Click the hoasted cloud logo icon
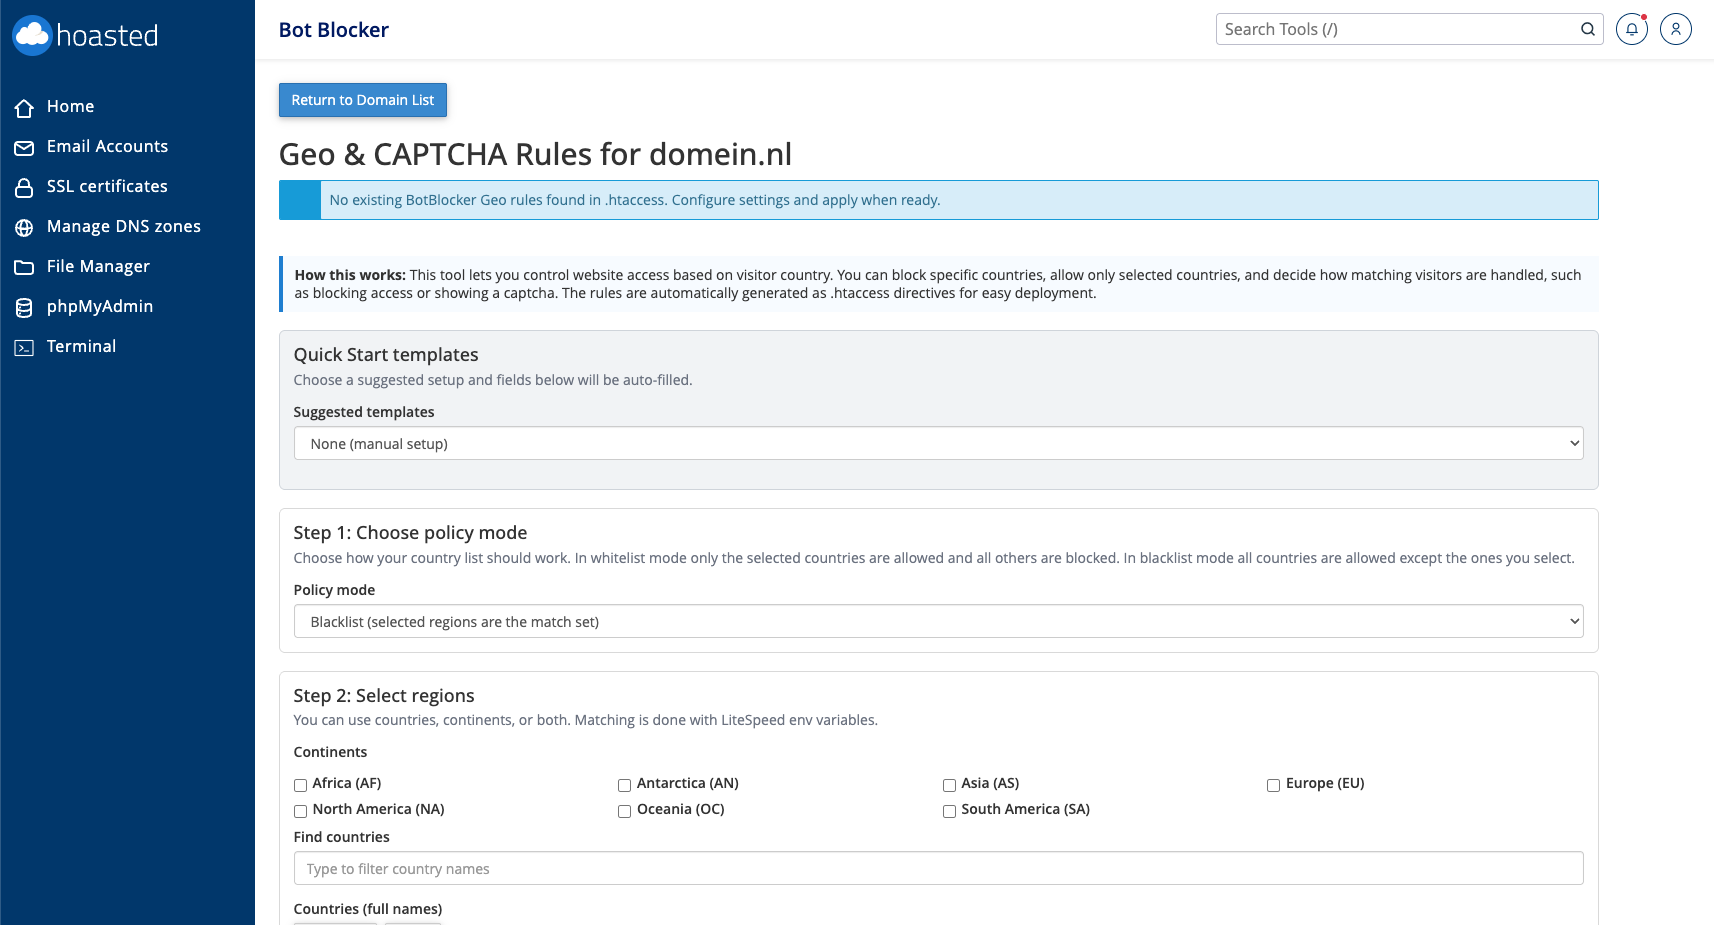 32,35
